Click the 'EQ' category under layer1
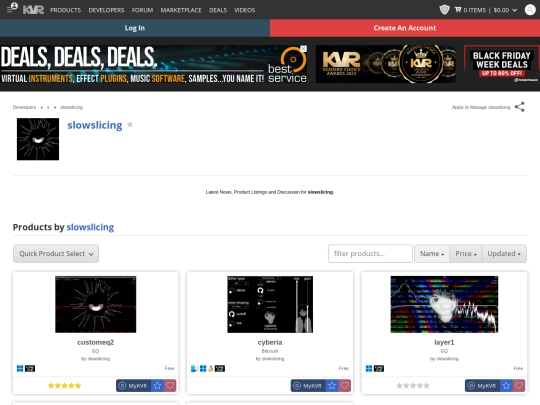This screenshot has height=405, width=540. (x=444, y=351)
